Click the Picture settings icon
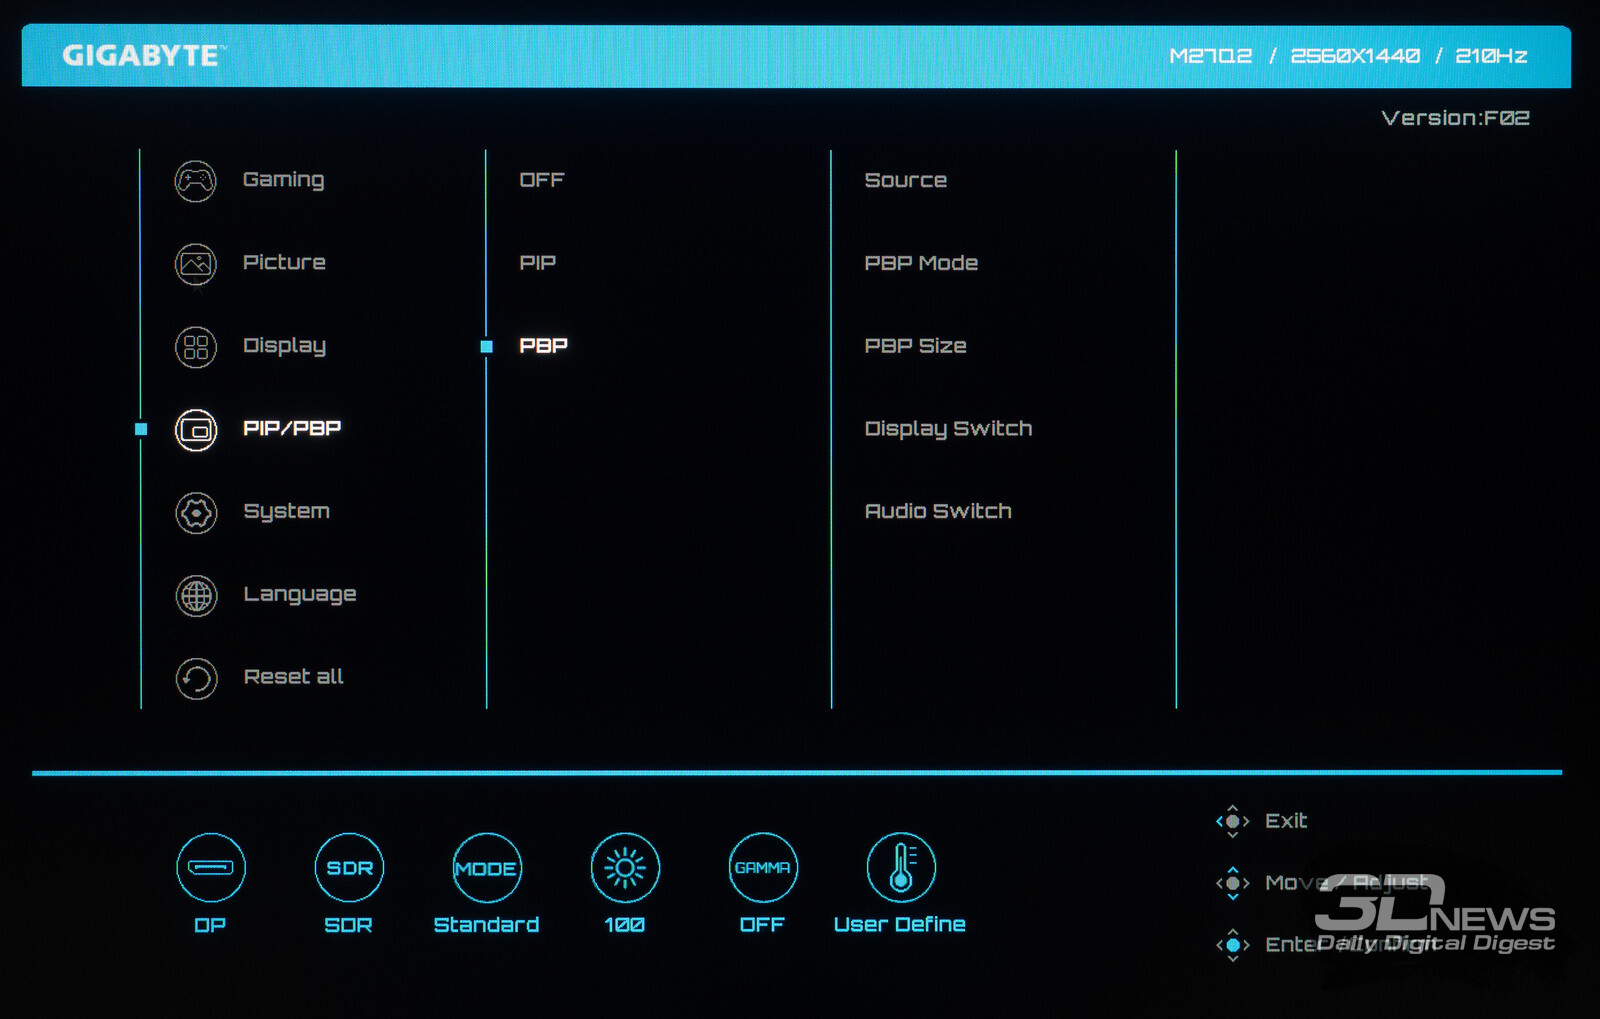Viewport: 1600px width, 1019px height. pyautogui.click(x=196, y=264)
